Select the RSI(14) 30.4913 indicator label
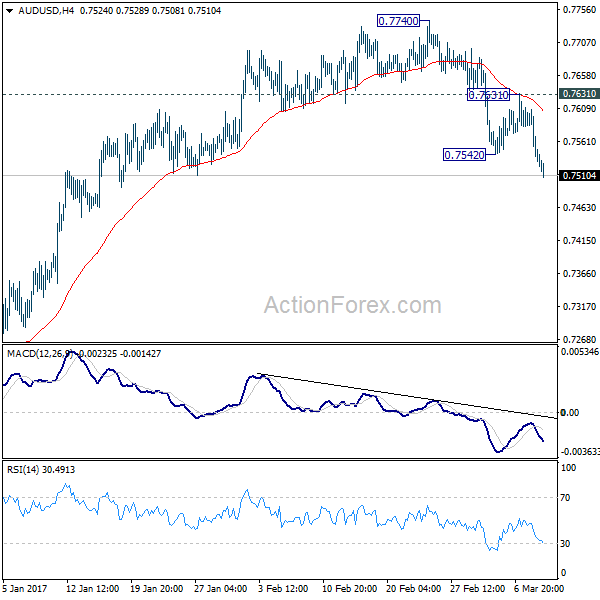This screenshot has width=600, height=600. [41, 470]
